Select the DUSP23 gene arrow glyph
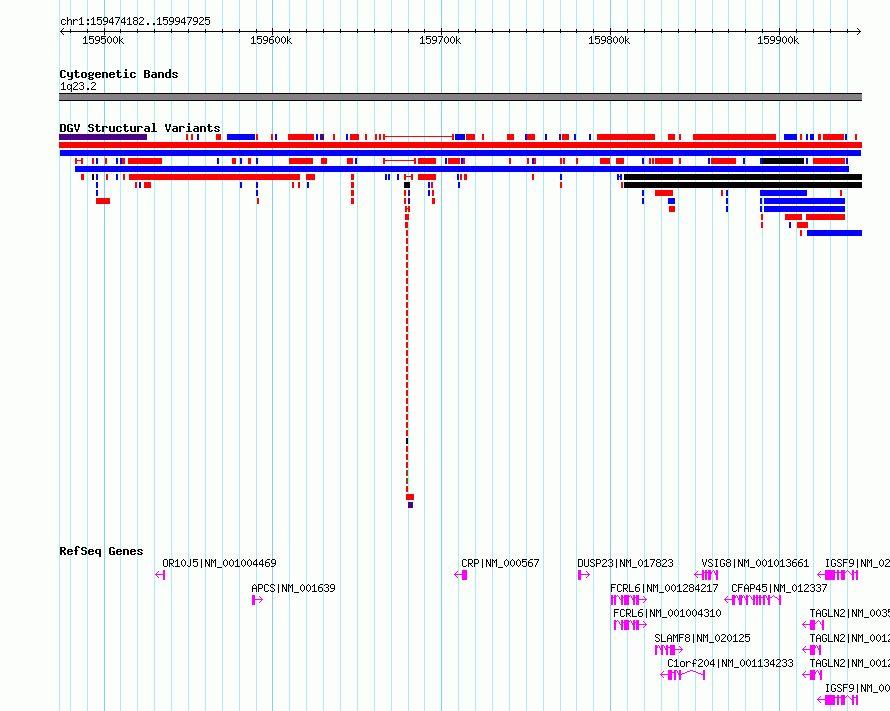 [583, 575]
